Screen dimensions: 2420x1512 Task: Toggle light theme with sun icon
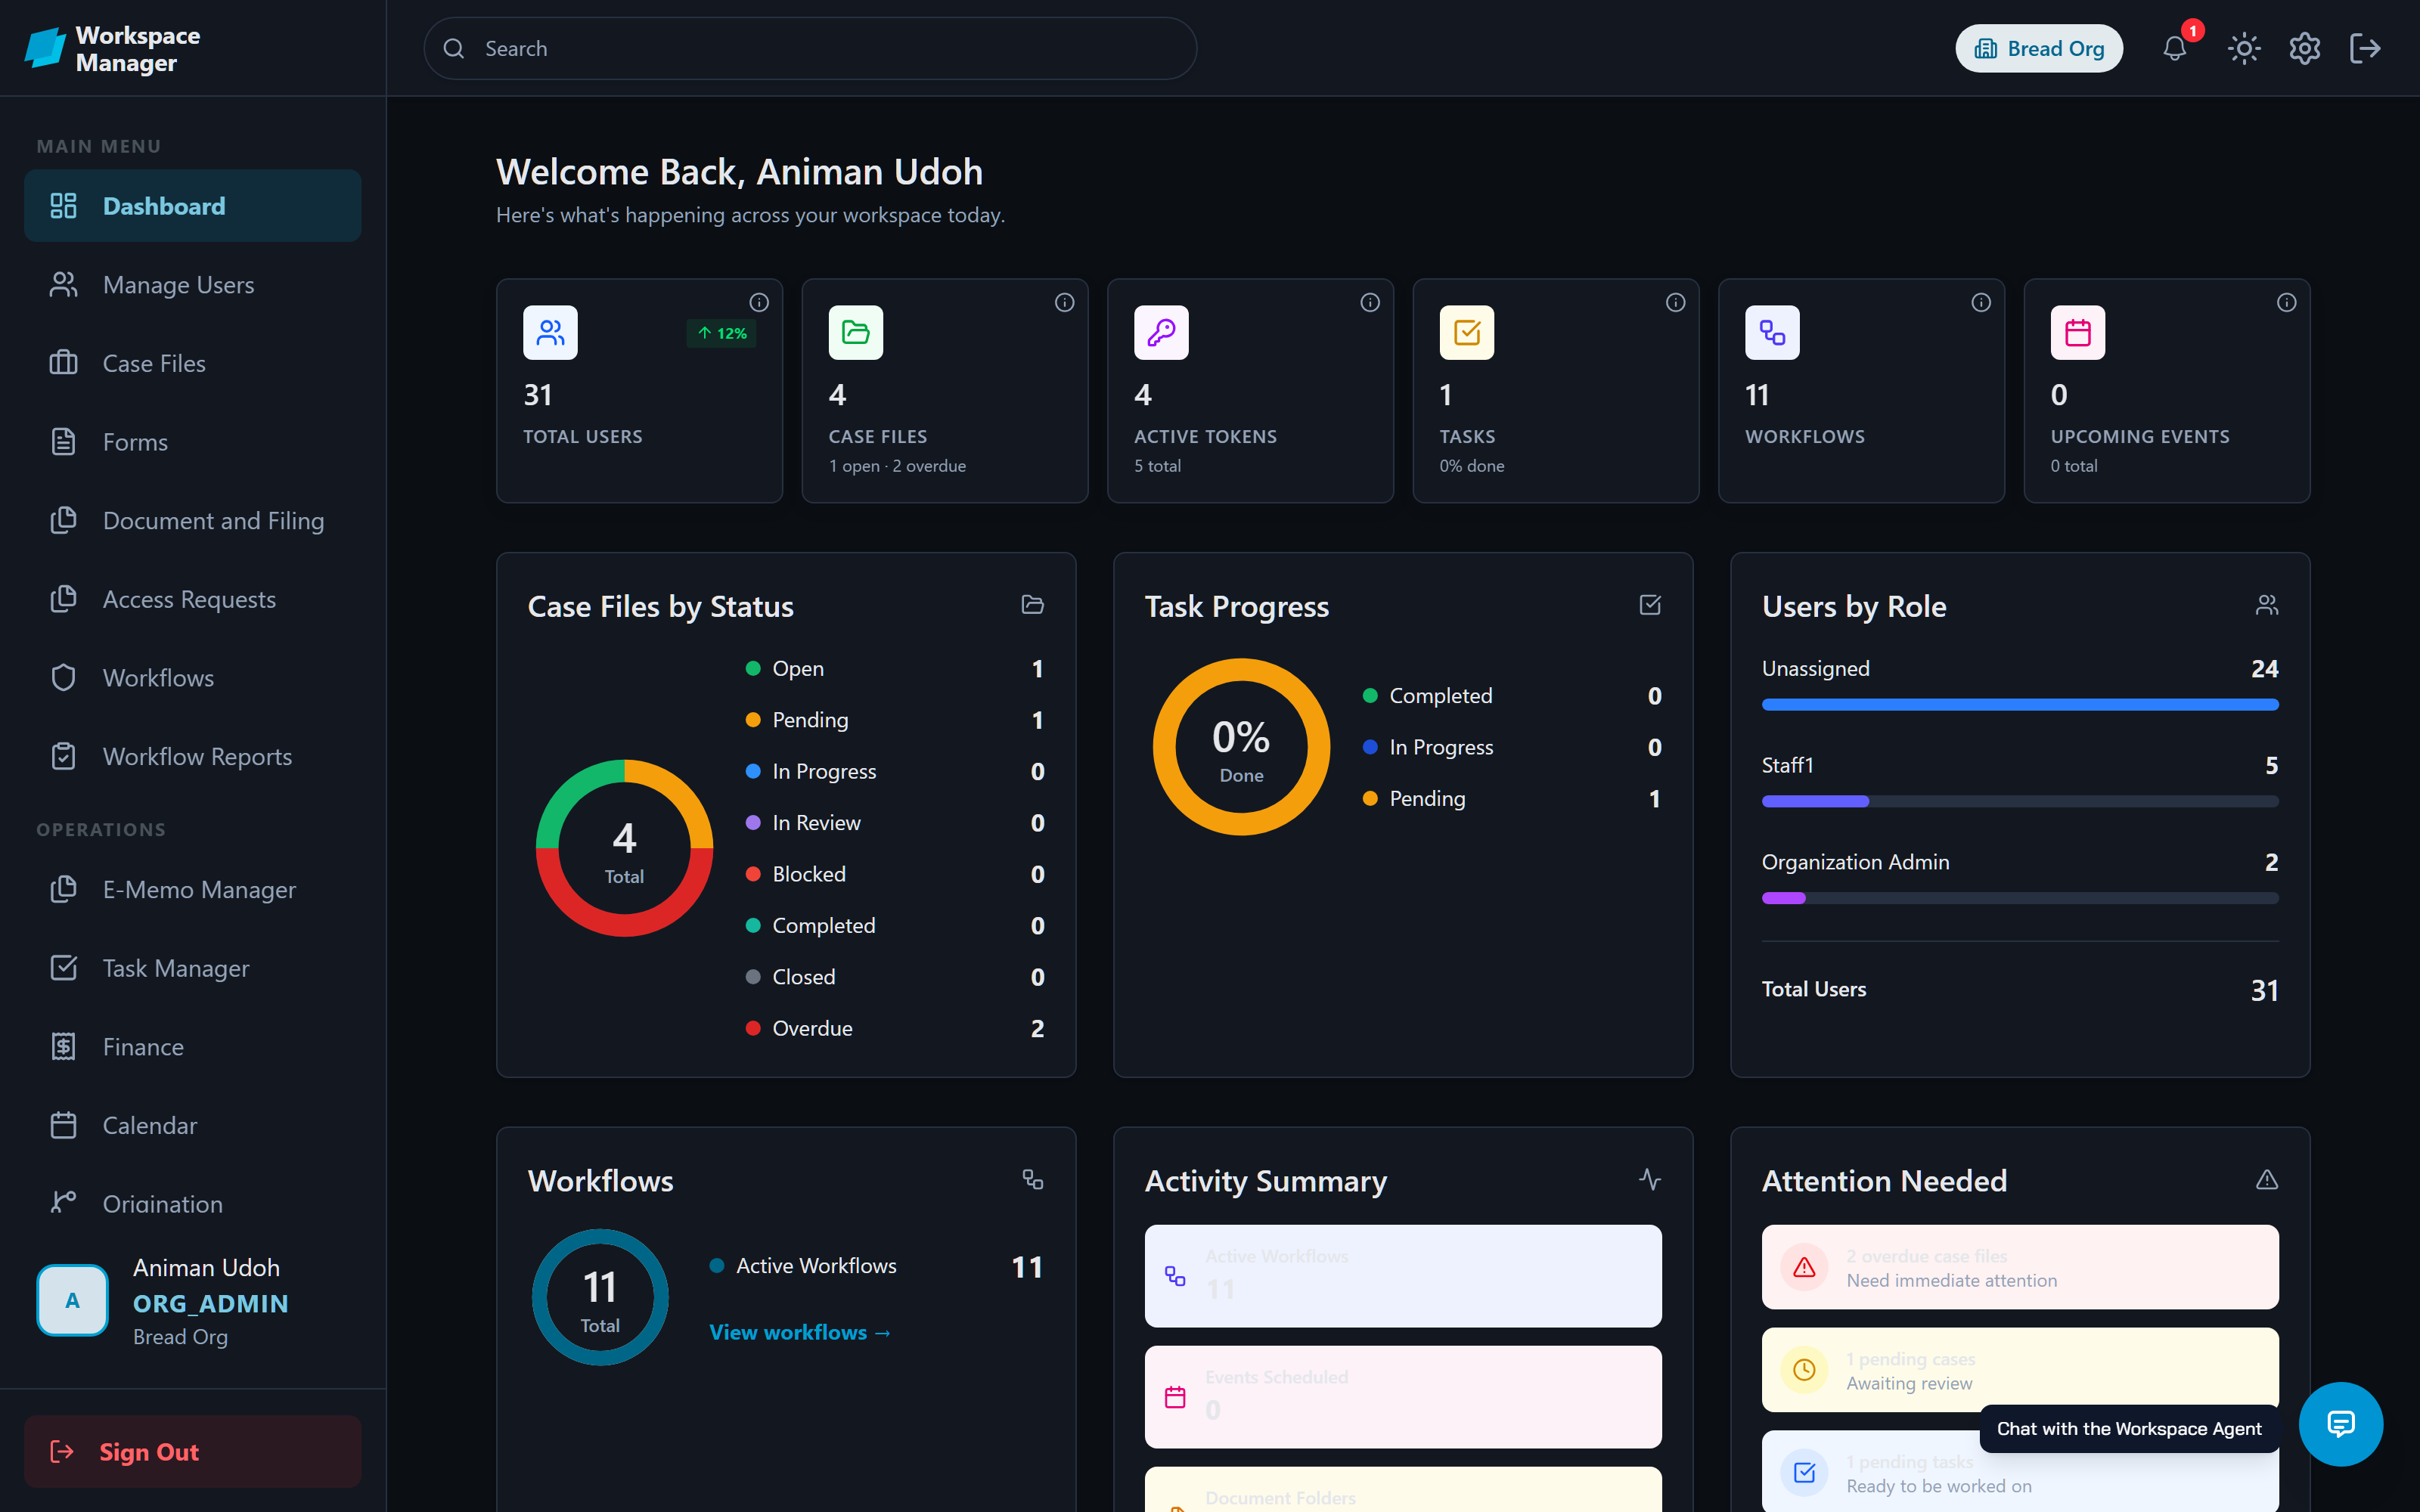[x=2244, y=48]
